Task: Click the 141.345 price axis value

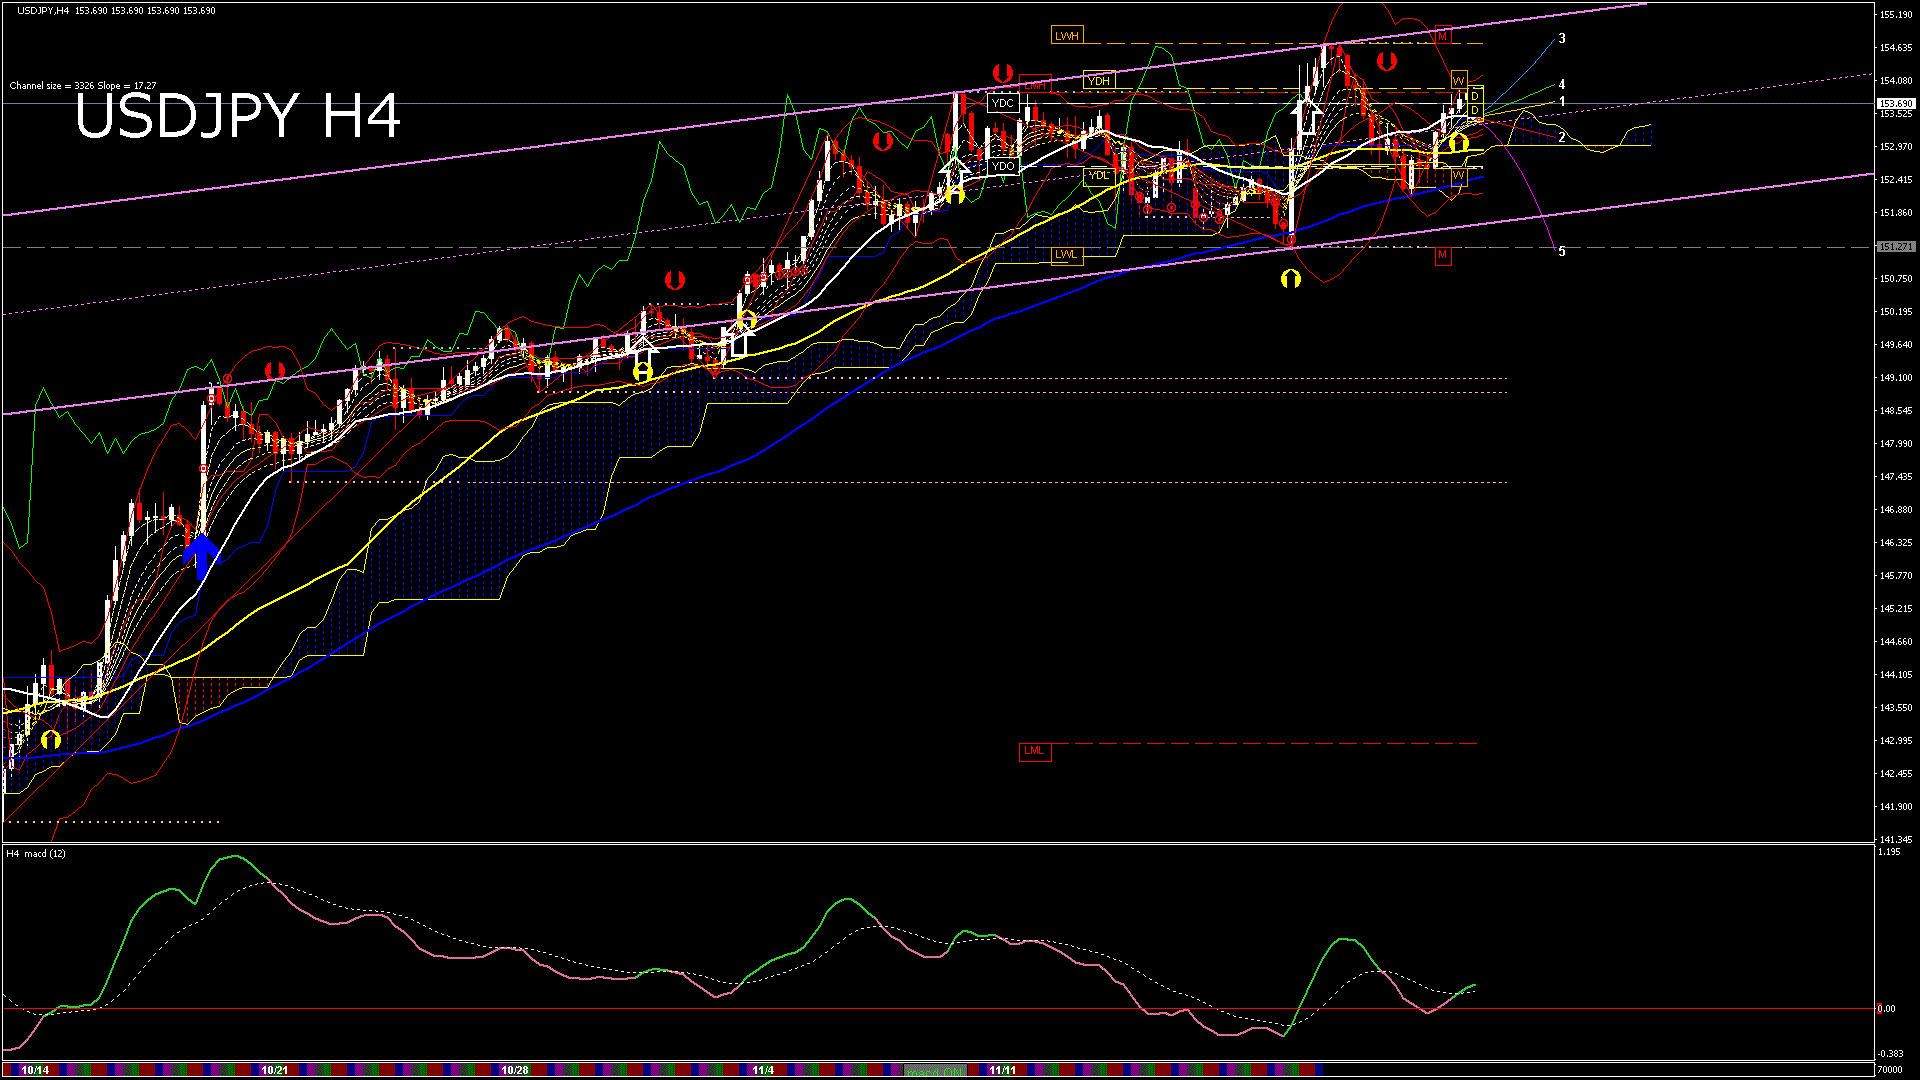Action: (1897, 840)
